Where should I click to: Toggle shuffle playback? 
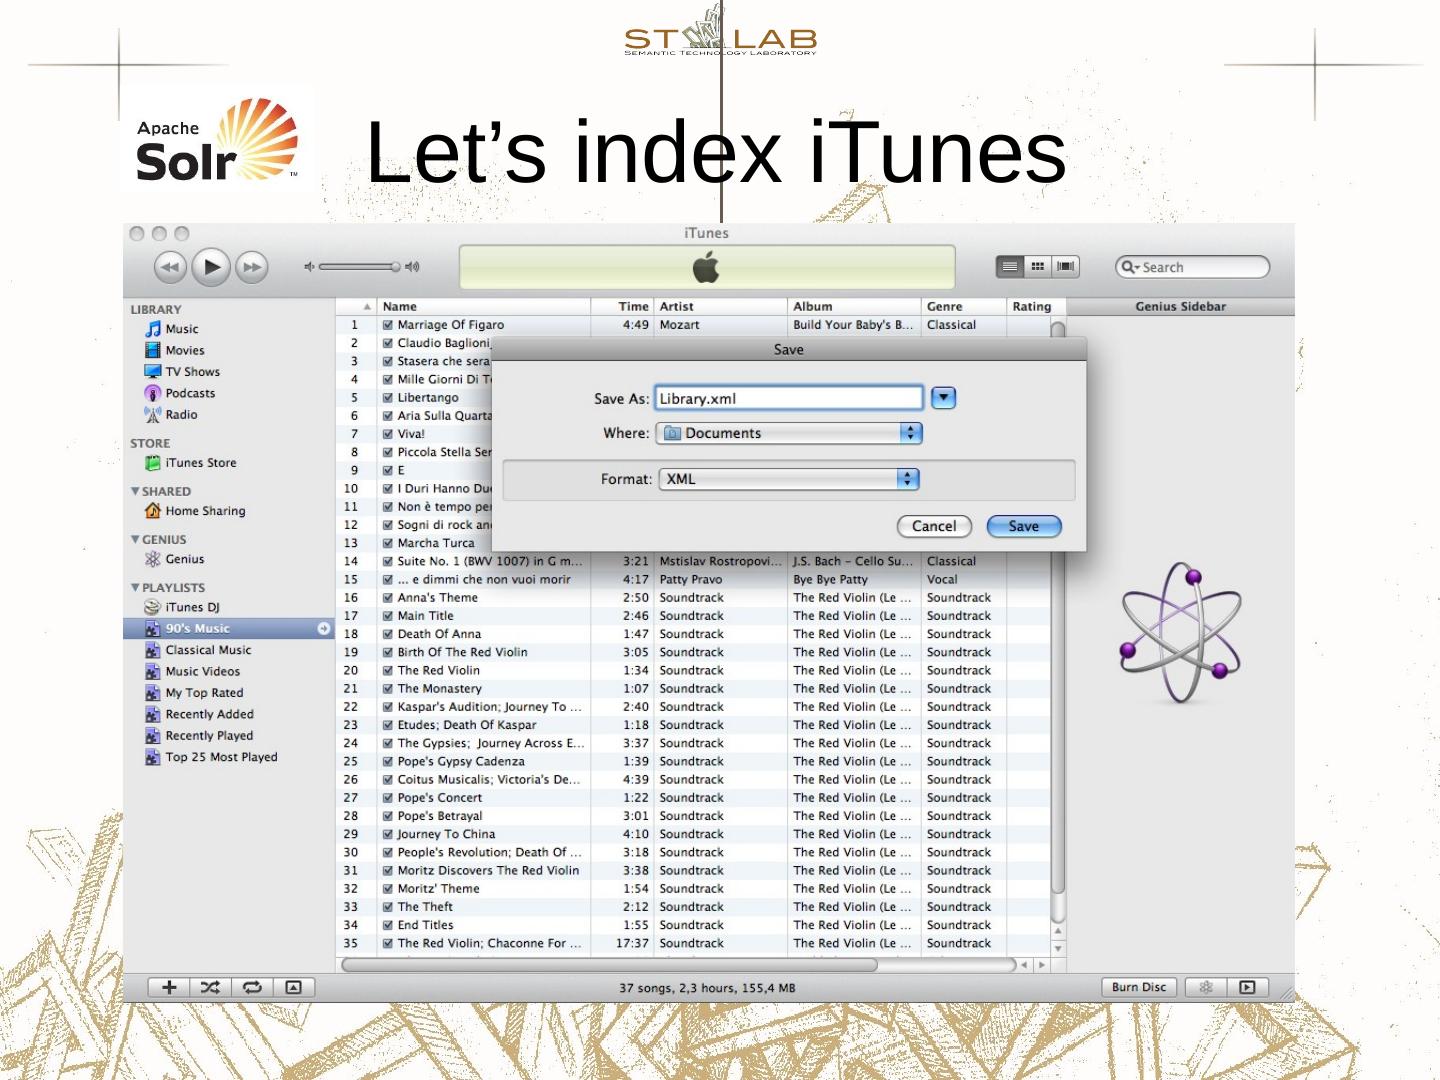point(210,987)
